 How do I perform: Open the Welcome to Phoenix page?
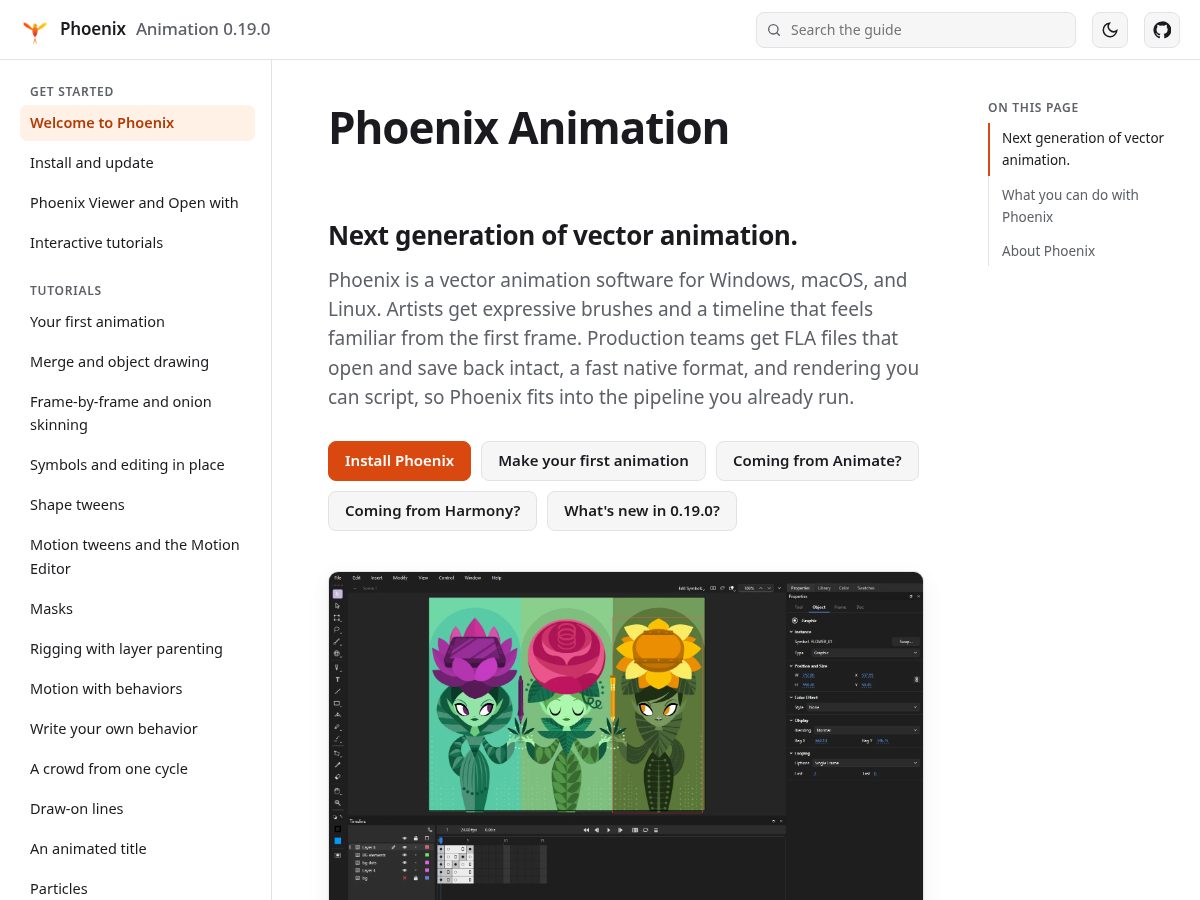coord(137,123)
